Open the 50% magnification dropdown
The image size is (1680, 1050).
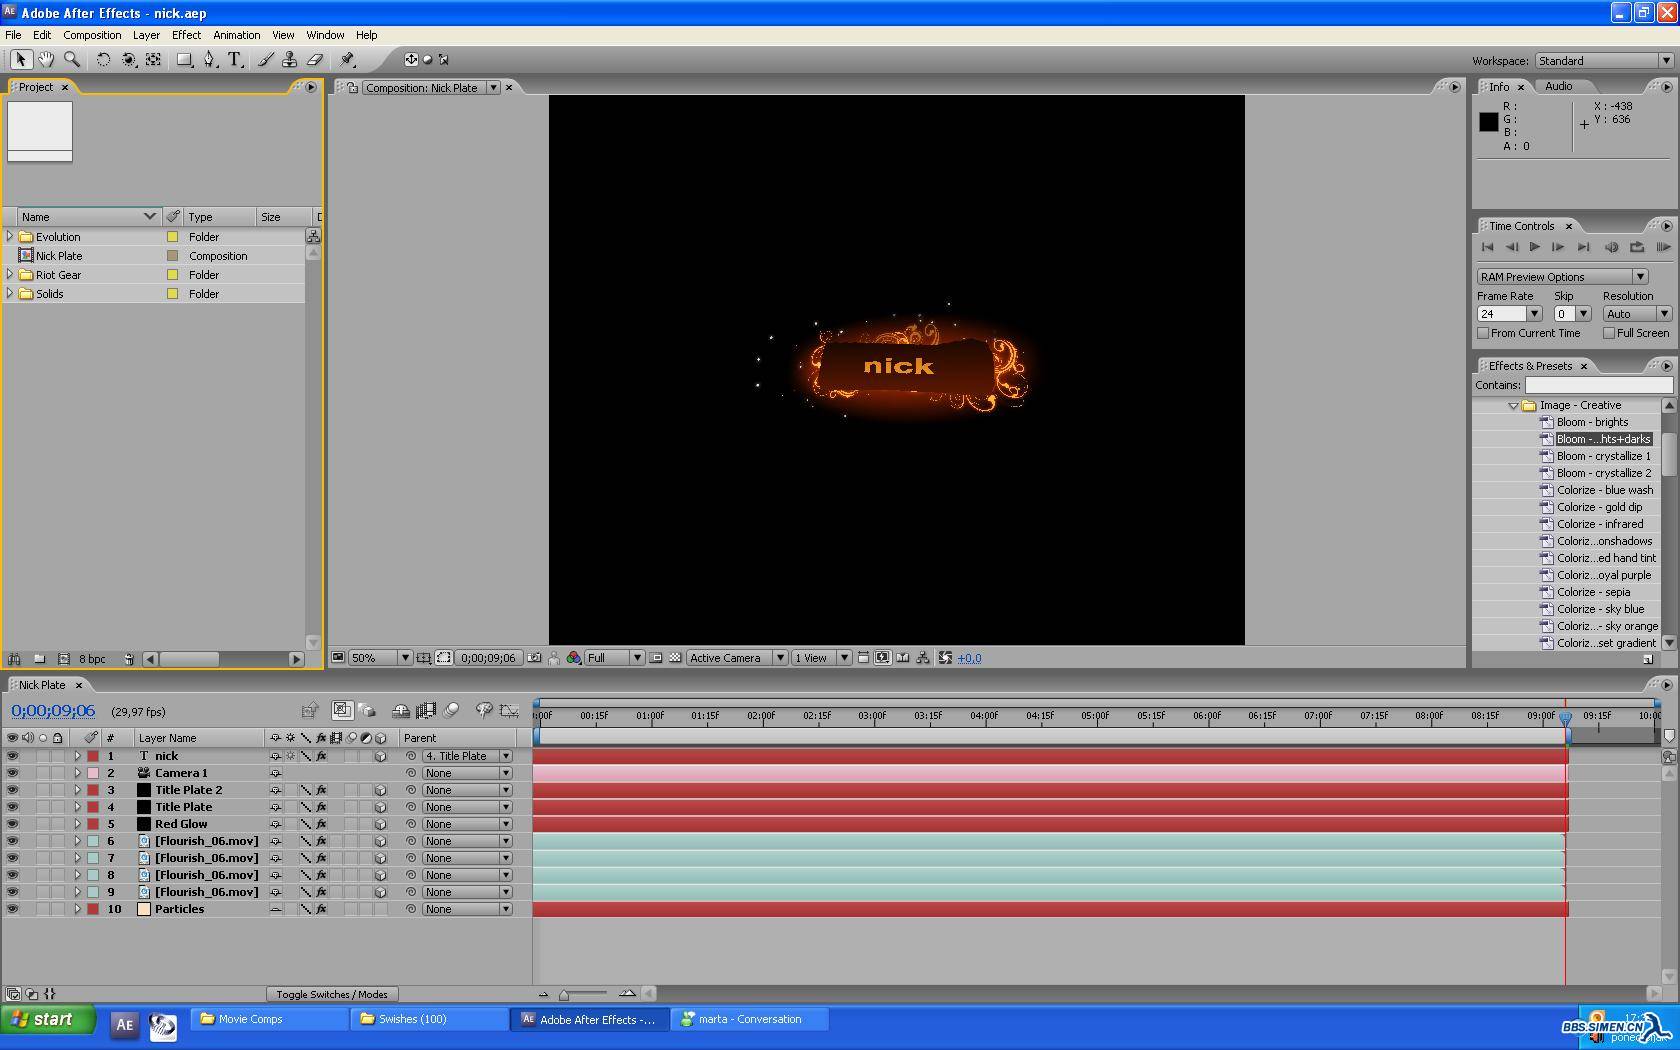380,658
